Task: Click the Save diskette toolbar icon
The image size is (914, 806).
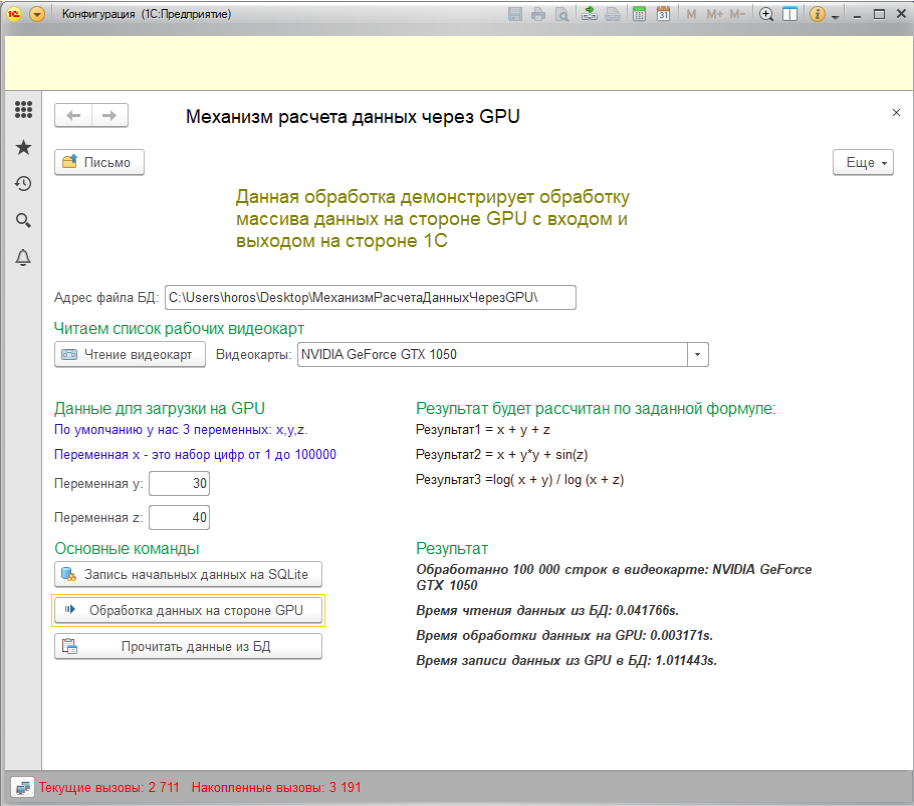Action: click(515, 14)
